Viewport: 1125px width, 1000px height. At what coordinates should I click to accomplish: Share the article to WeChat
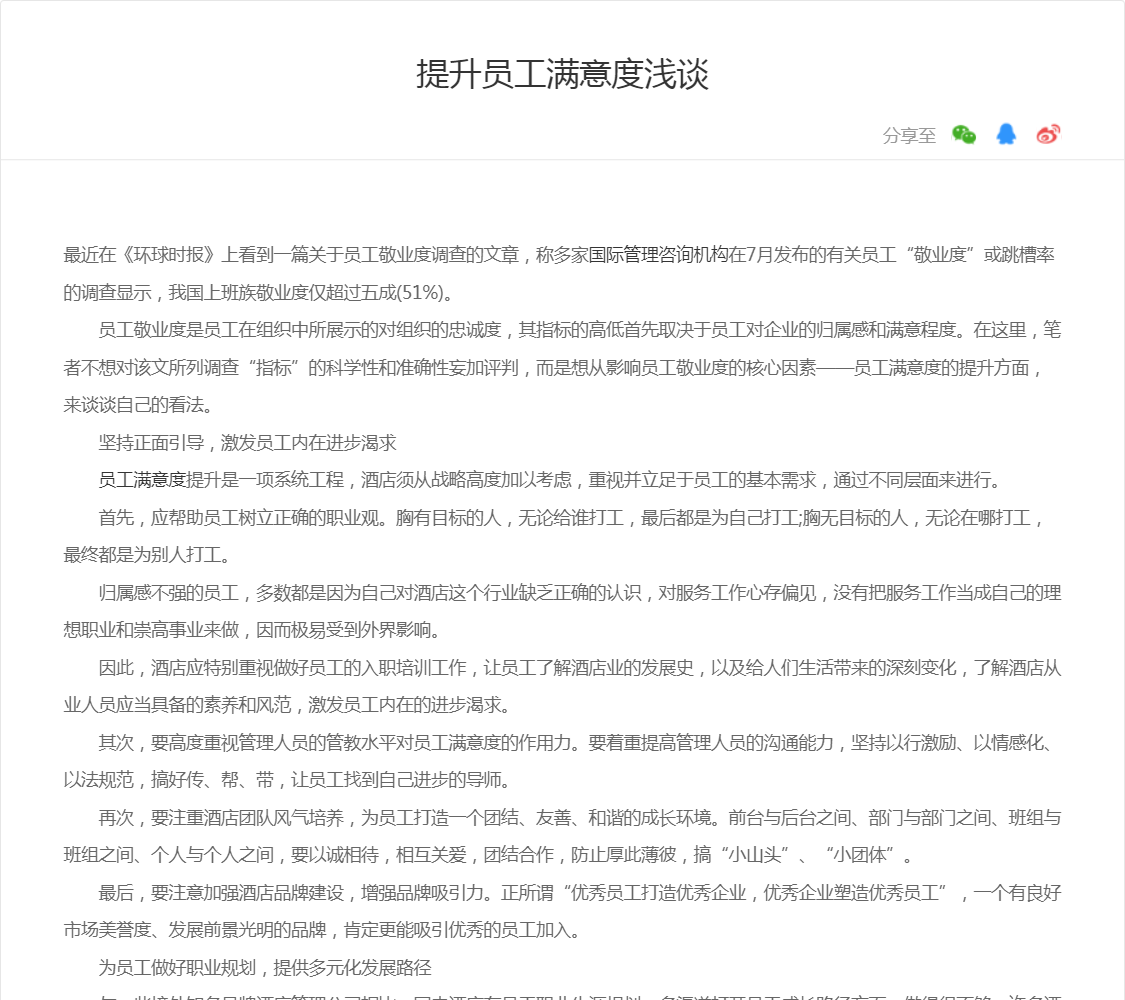point(964,135)
